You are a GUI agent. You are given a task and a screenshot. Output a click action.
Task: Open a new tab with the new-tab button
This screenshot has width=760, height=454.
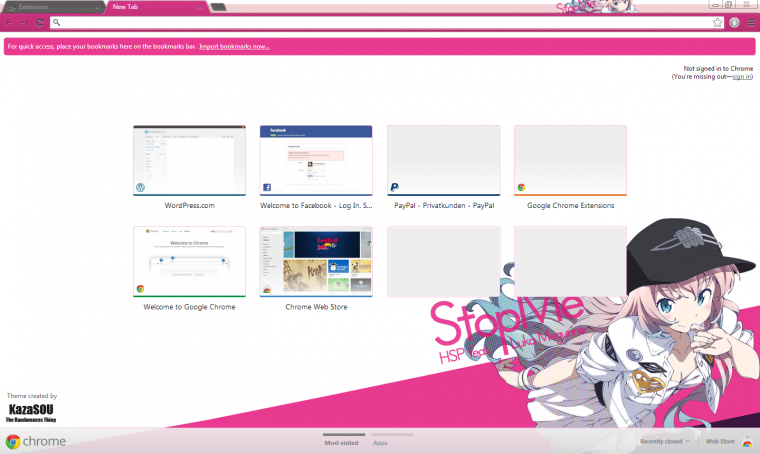[x=218, y=7]
